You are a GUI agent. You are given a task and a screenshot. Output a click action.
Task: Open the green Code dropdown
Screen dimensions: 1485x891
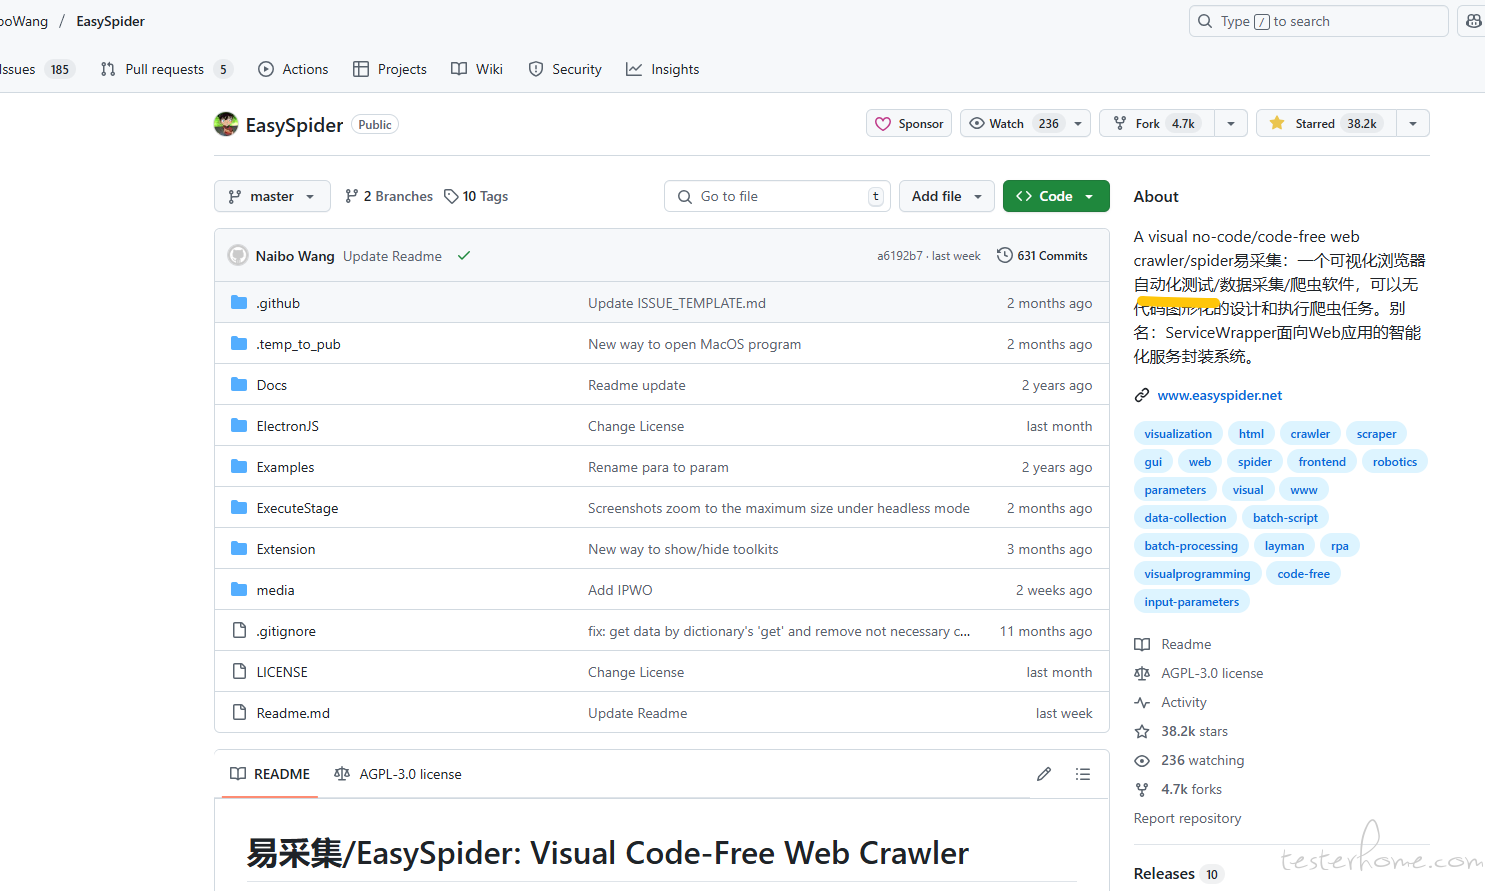coord(1056,196)
